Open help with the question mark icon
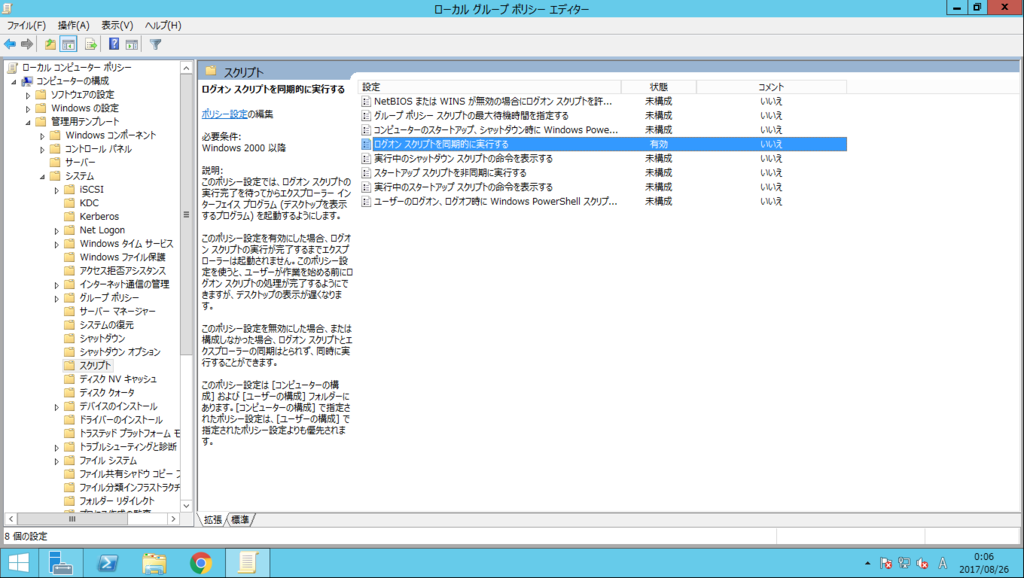The height and width of the screenshot is (578, 1024). point(114,44)
